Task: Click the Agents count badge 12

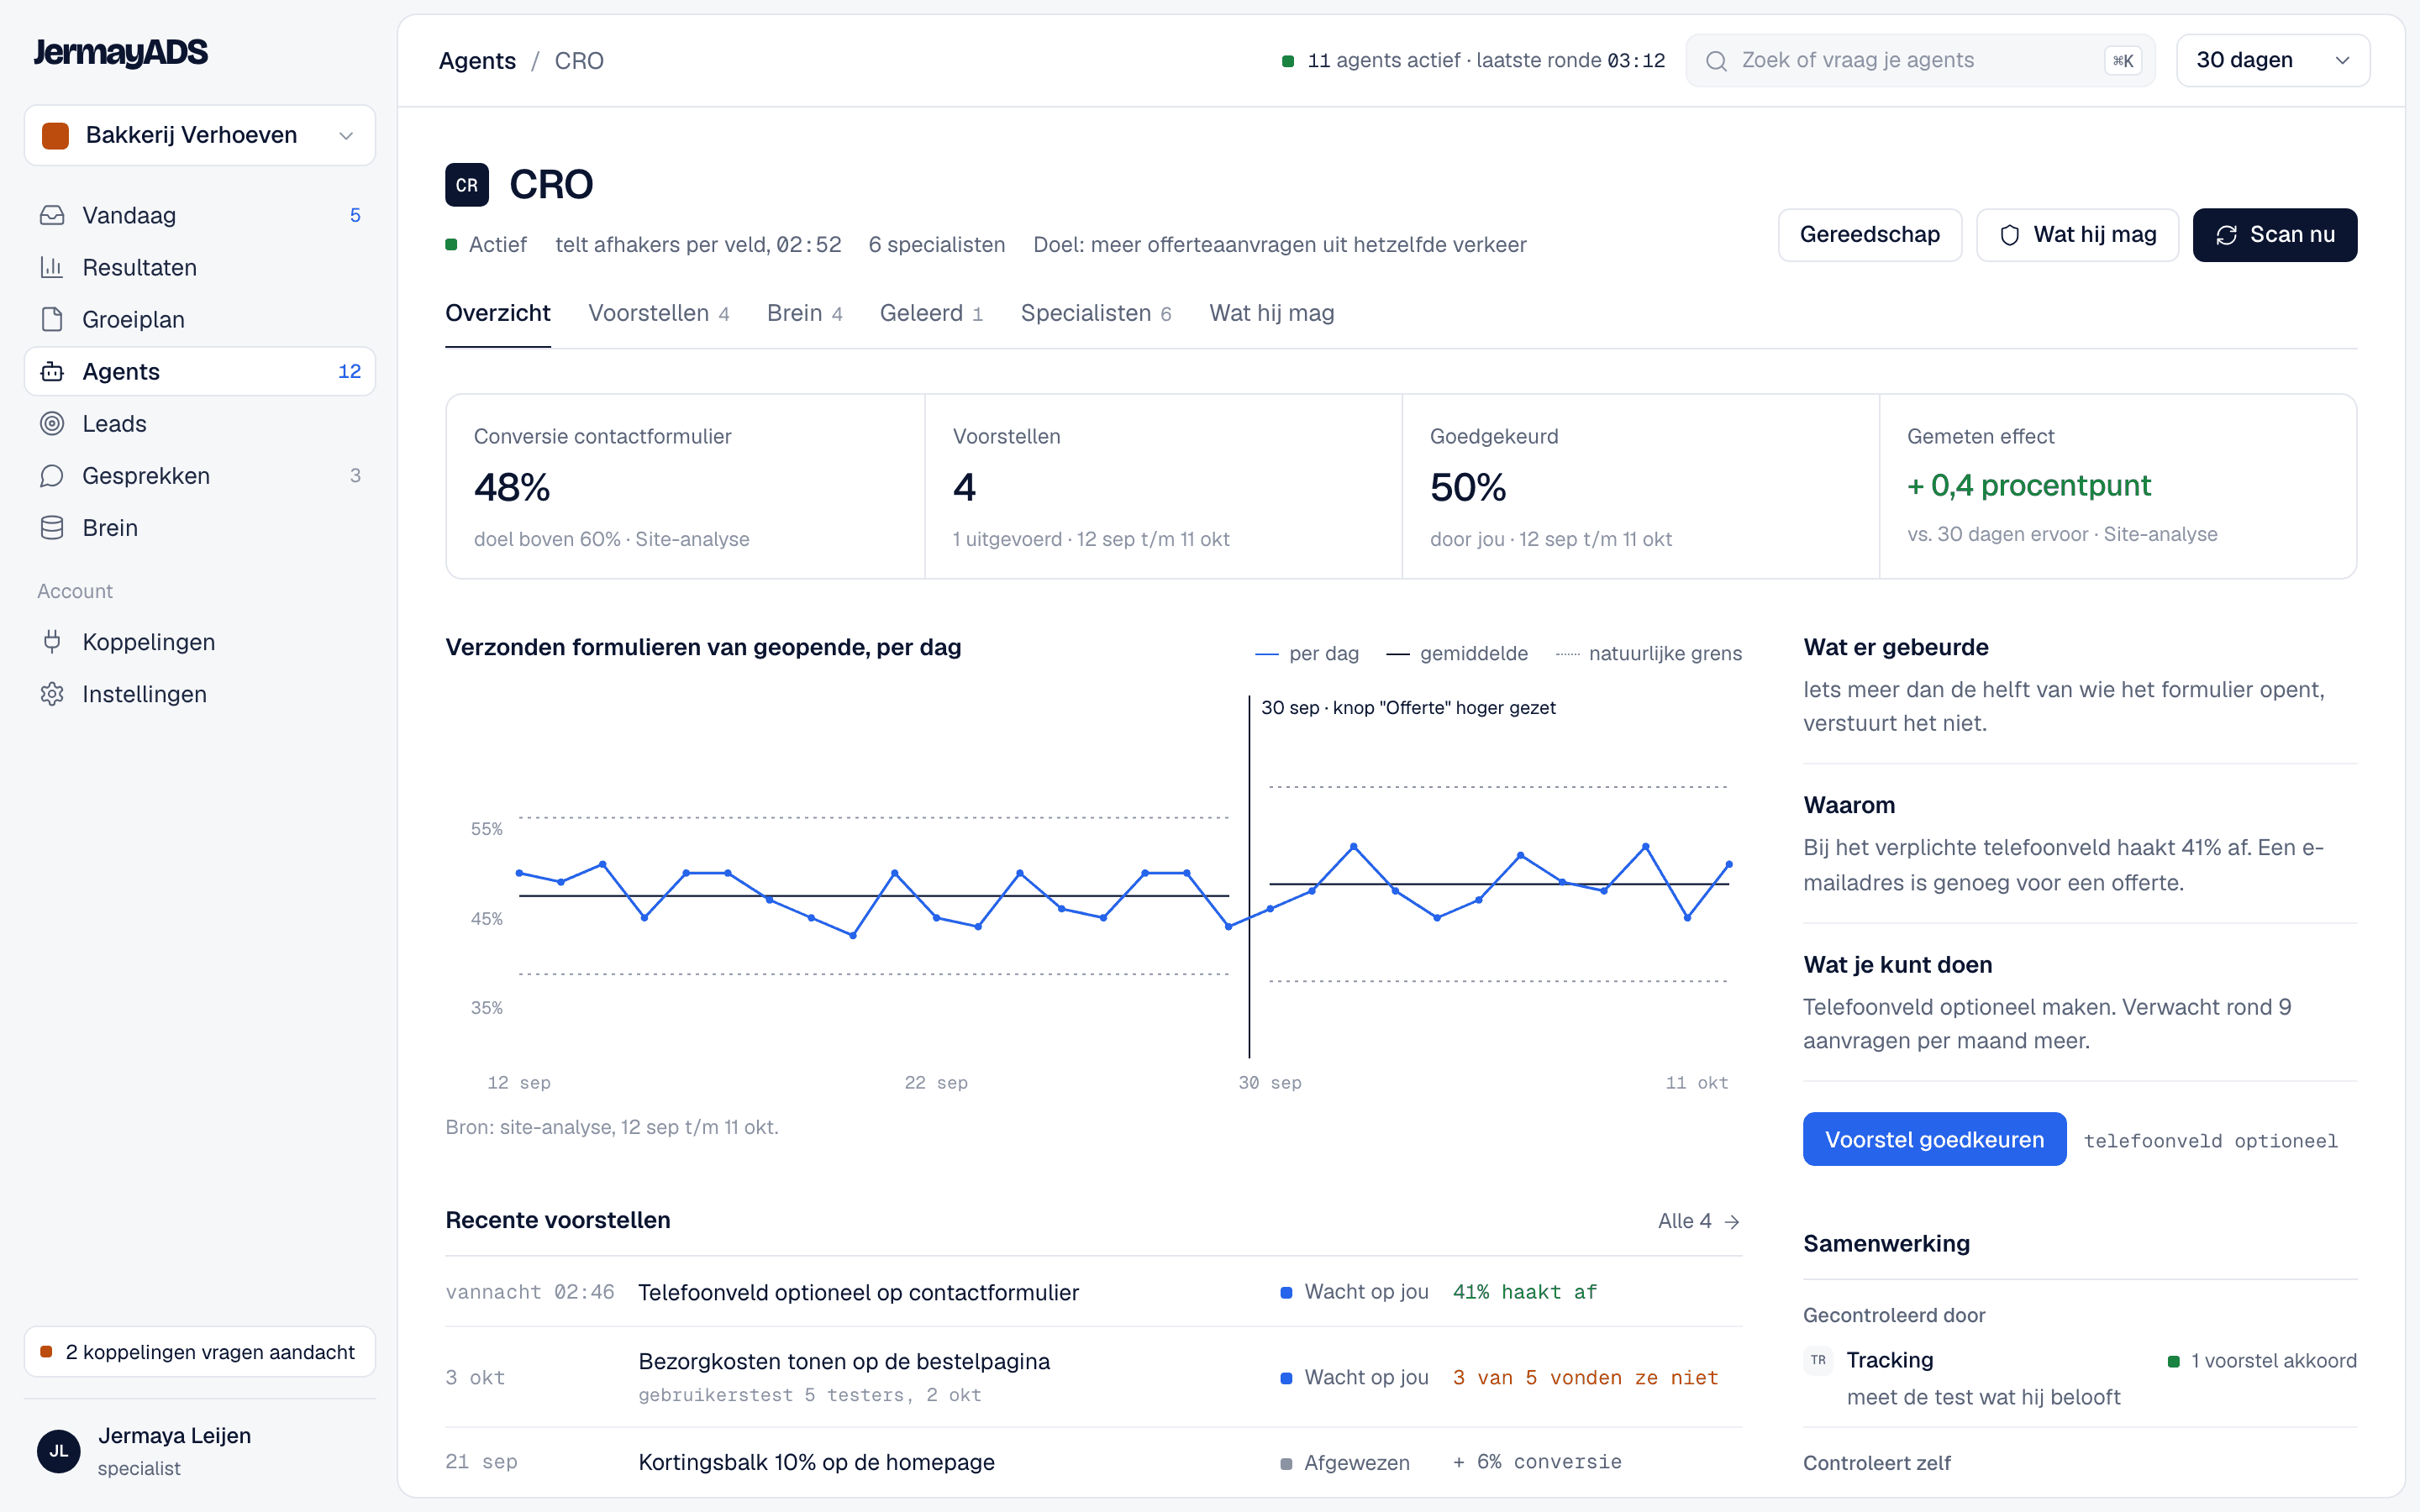Action: click(349, 371)
